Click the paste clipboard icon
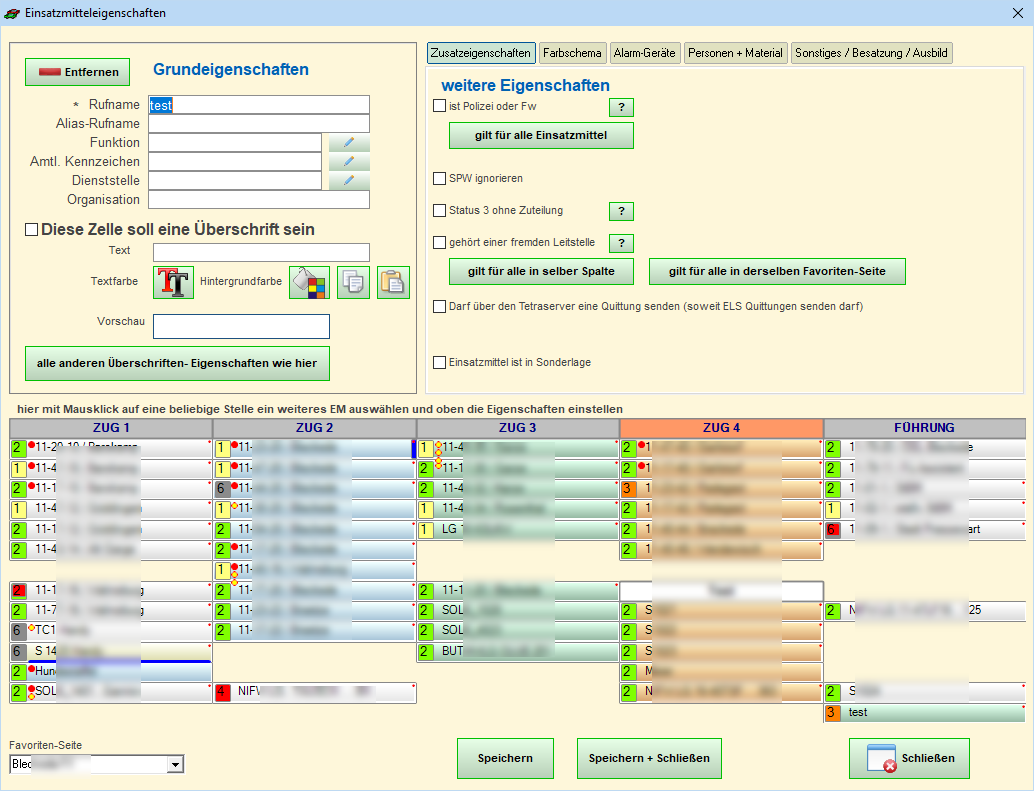 393,283
